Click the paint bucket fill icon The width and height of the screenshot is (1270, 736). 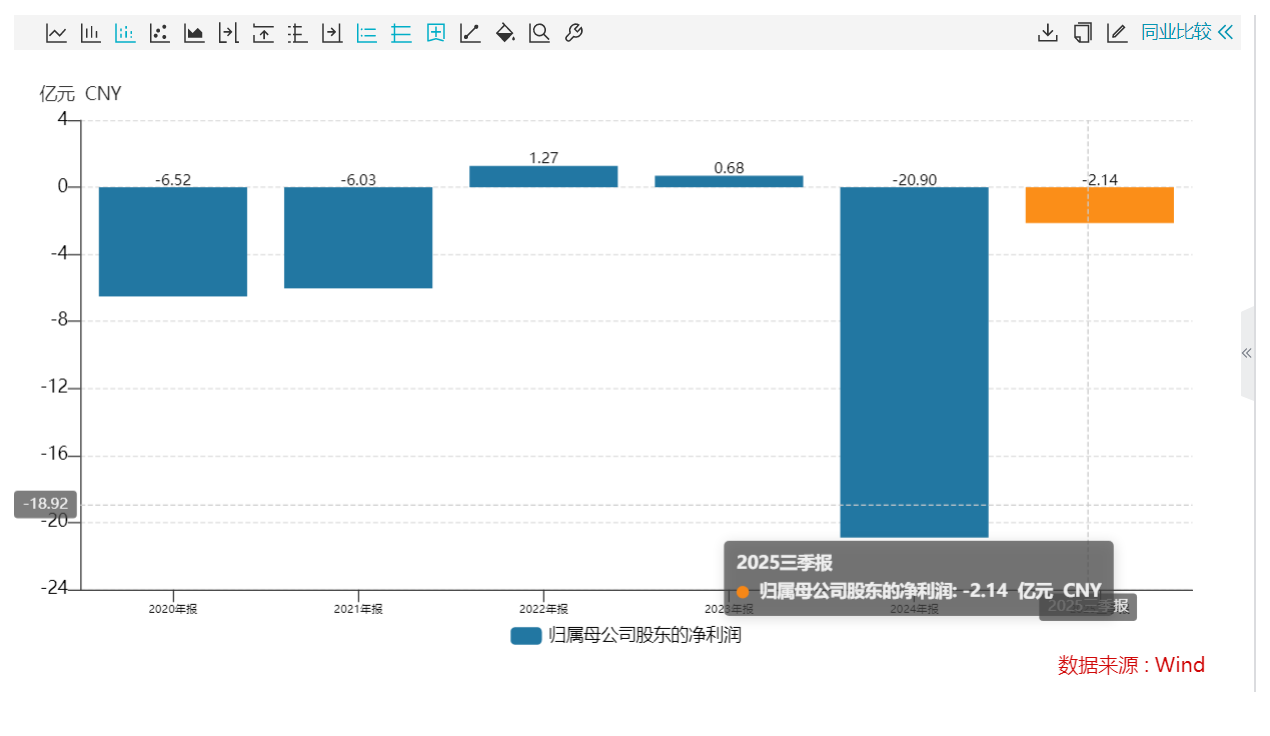(x=505, y=33)
